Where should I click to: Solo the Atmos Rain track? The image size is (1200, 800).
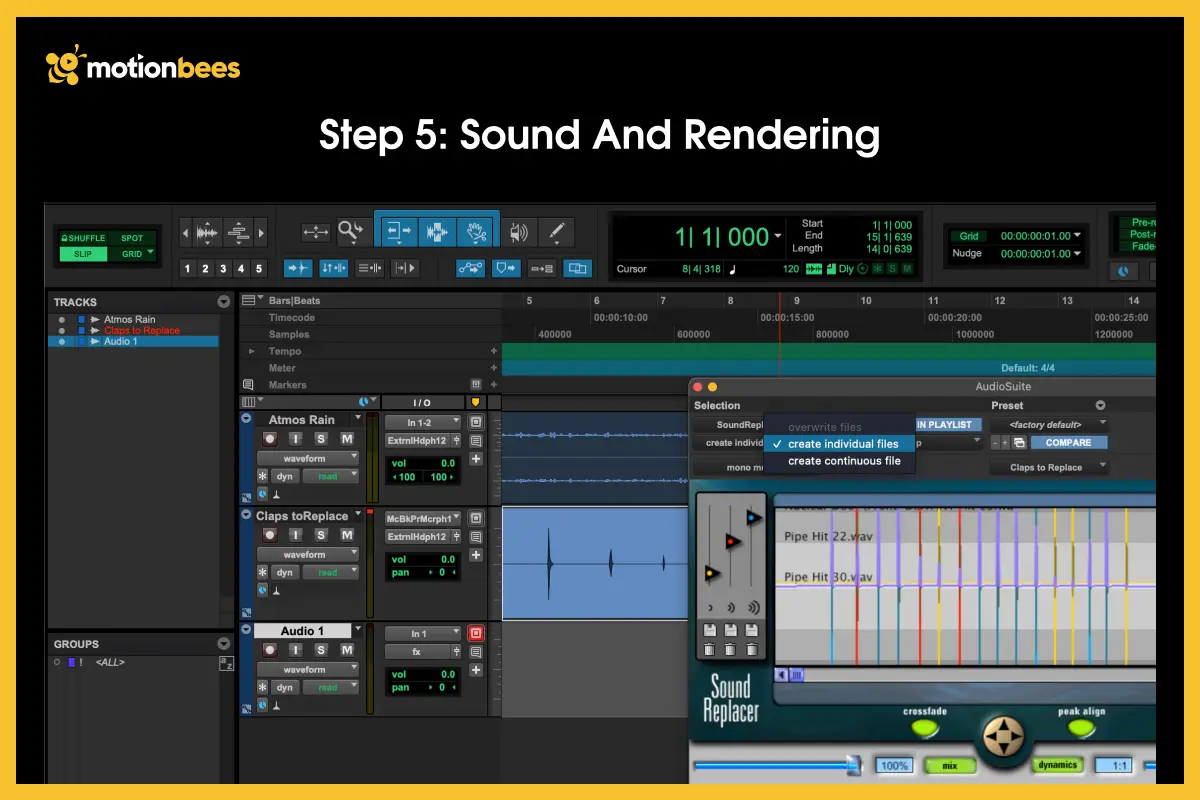[x=322, y=440]
